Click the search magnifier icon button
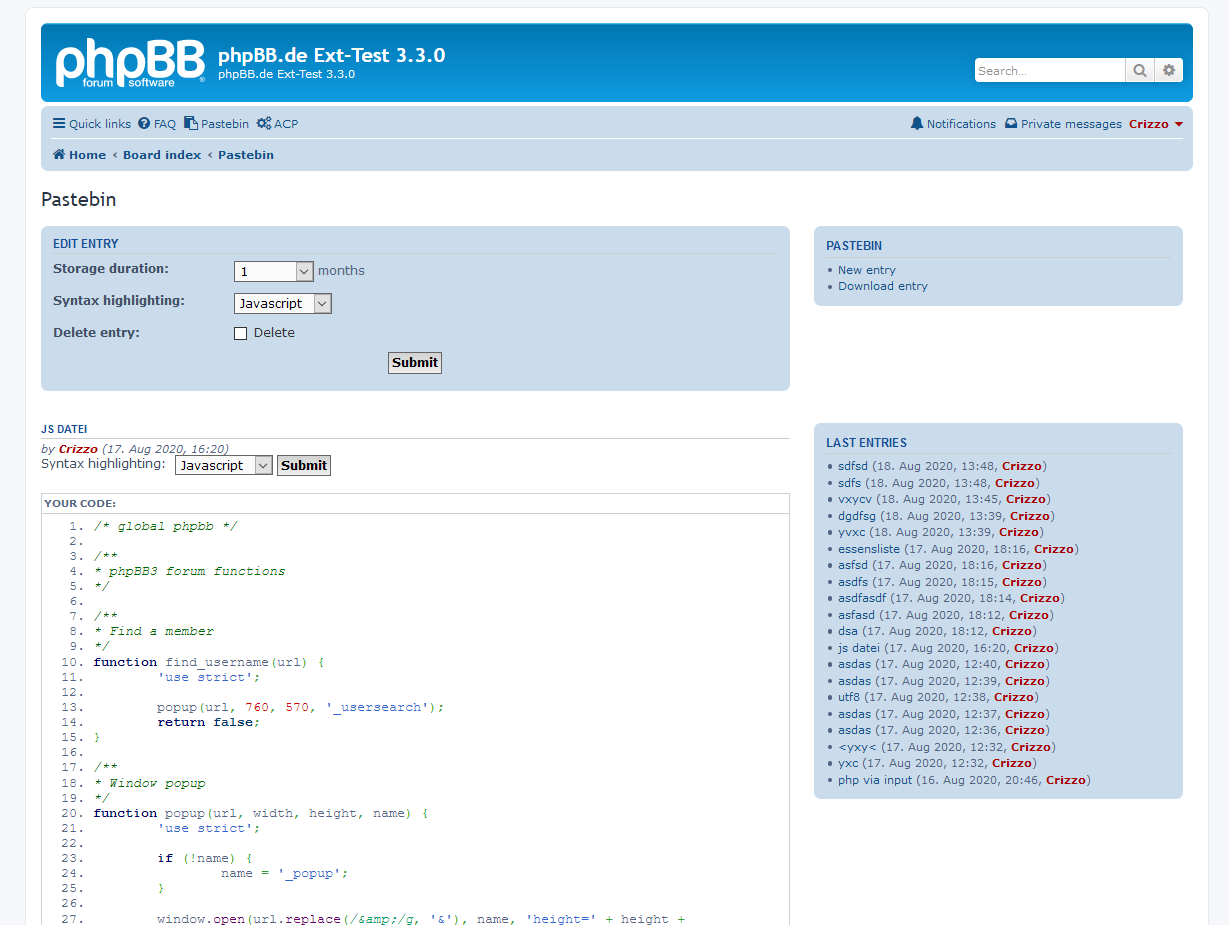 point(1139,70)
